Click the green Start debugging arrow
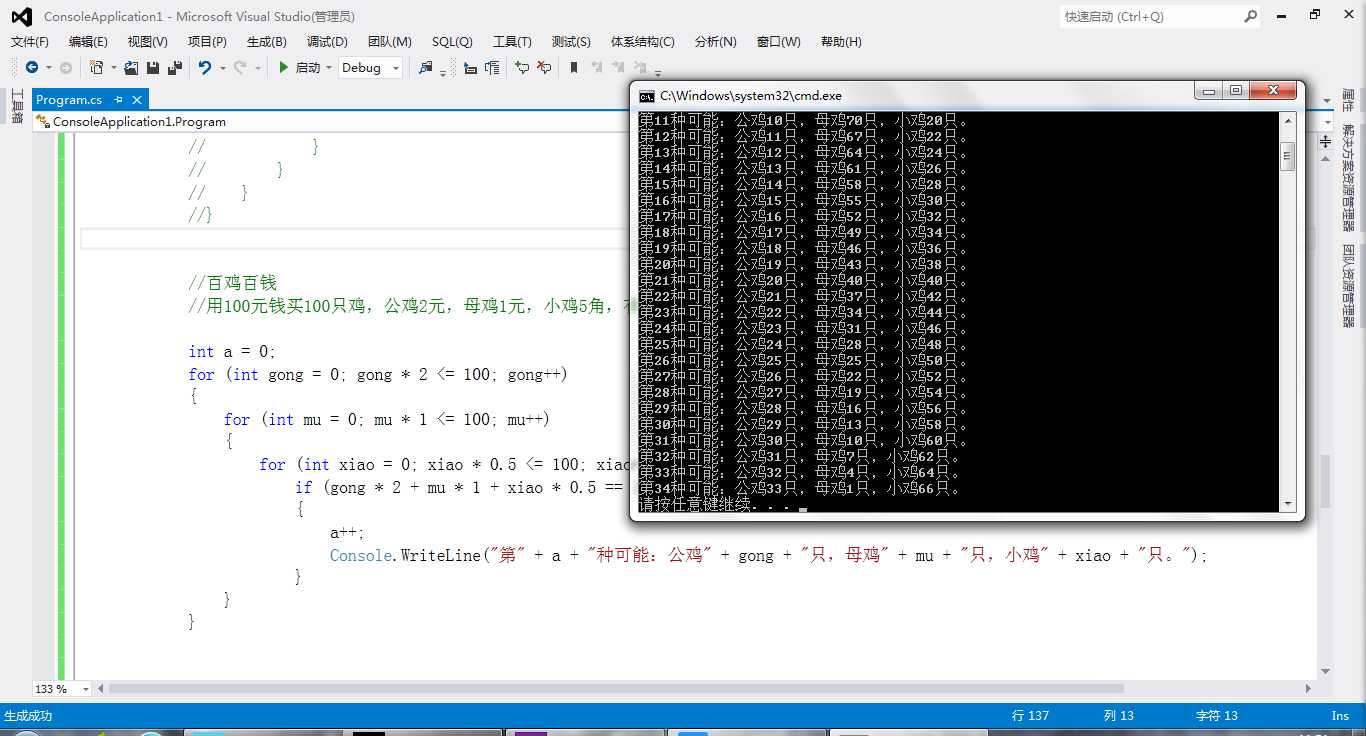 click(x=284, y=67)
